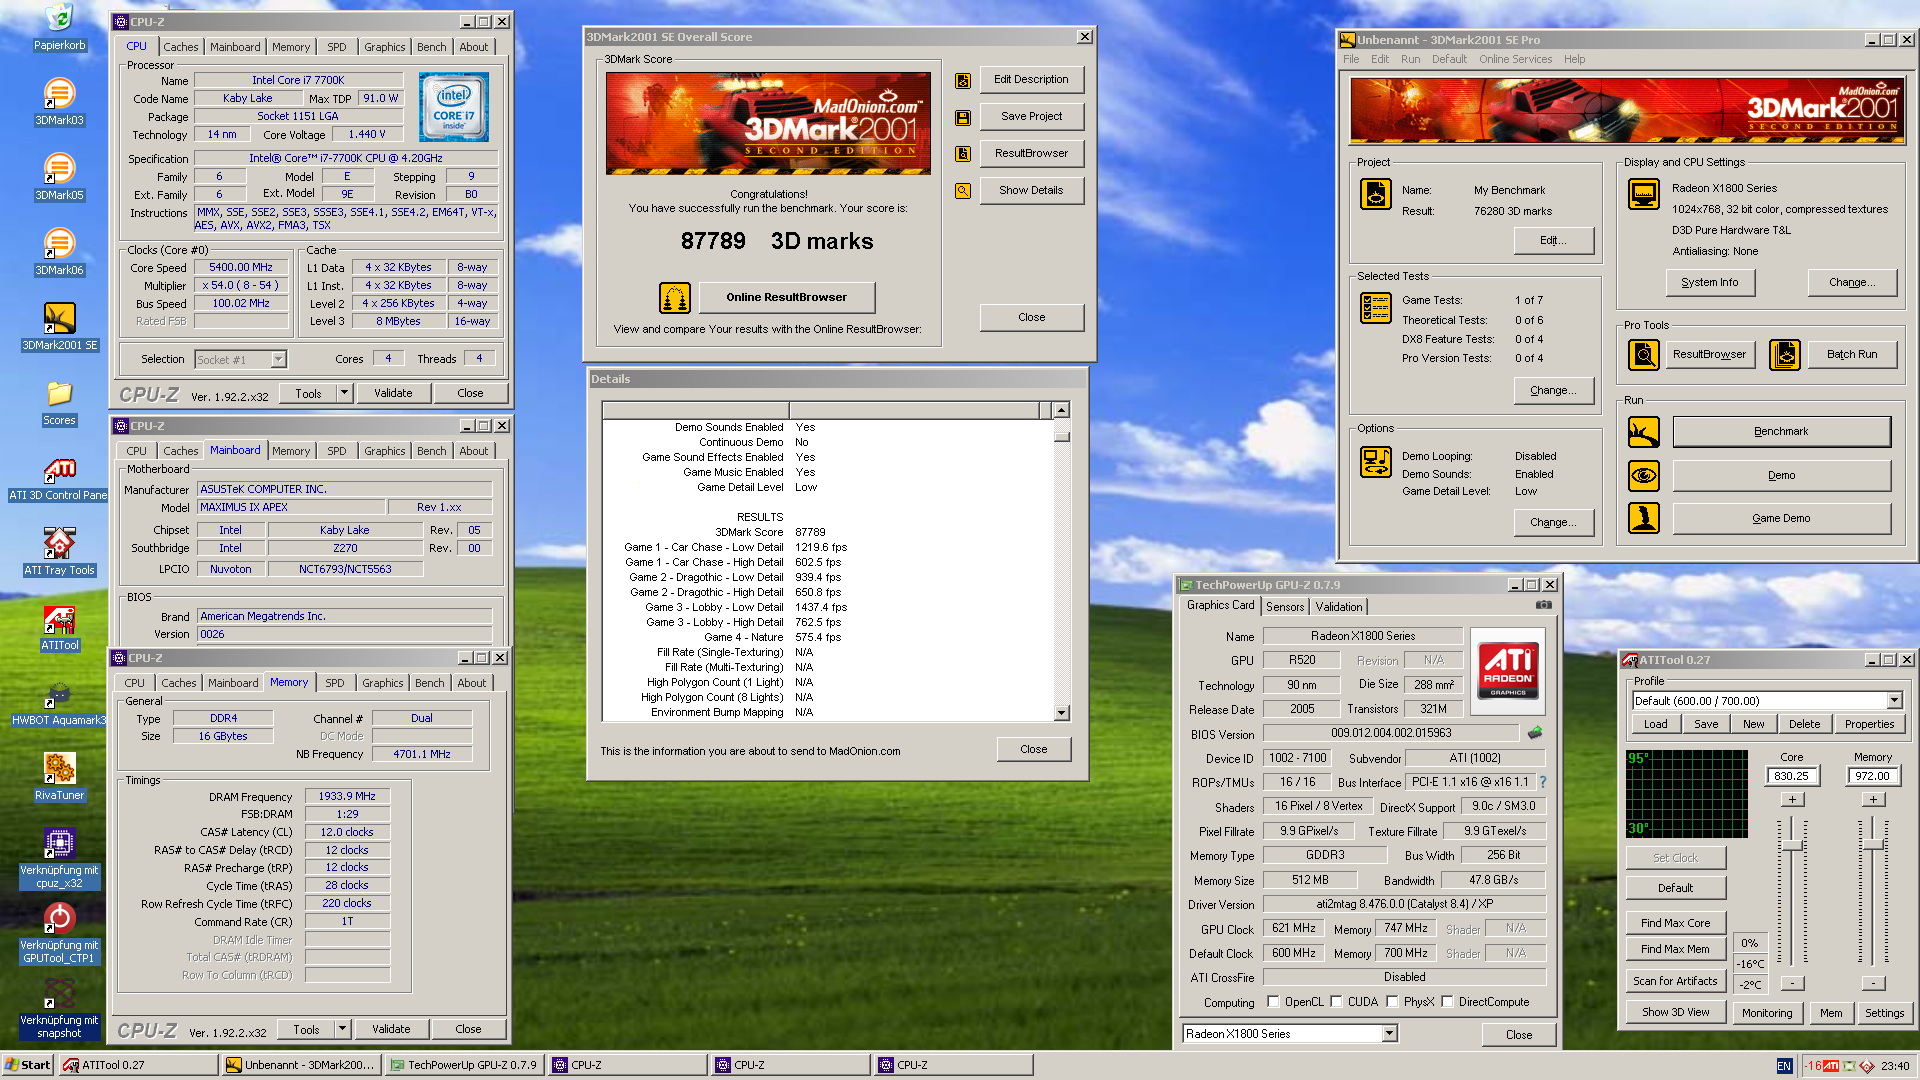Open ATI 3D Control Panel icon

point(59,470)
